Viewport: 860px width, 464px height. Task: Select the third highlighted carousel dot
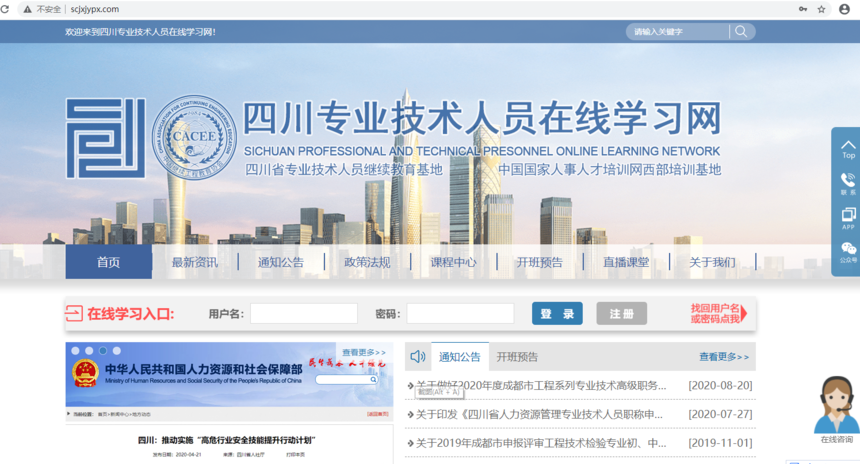103,350
